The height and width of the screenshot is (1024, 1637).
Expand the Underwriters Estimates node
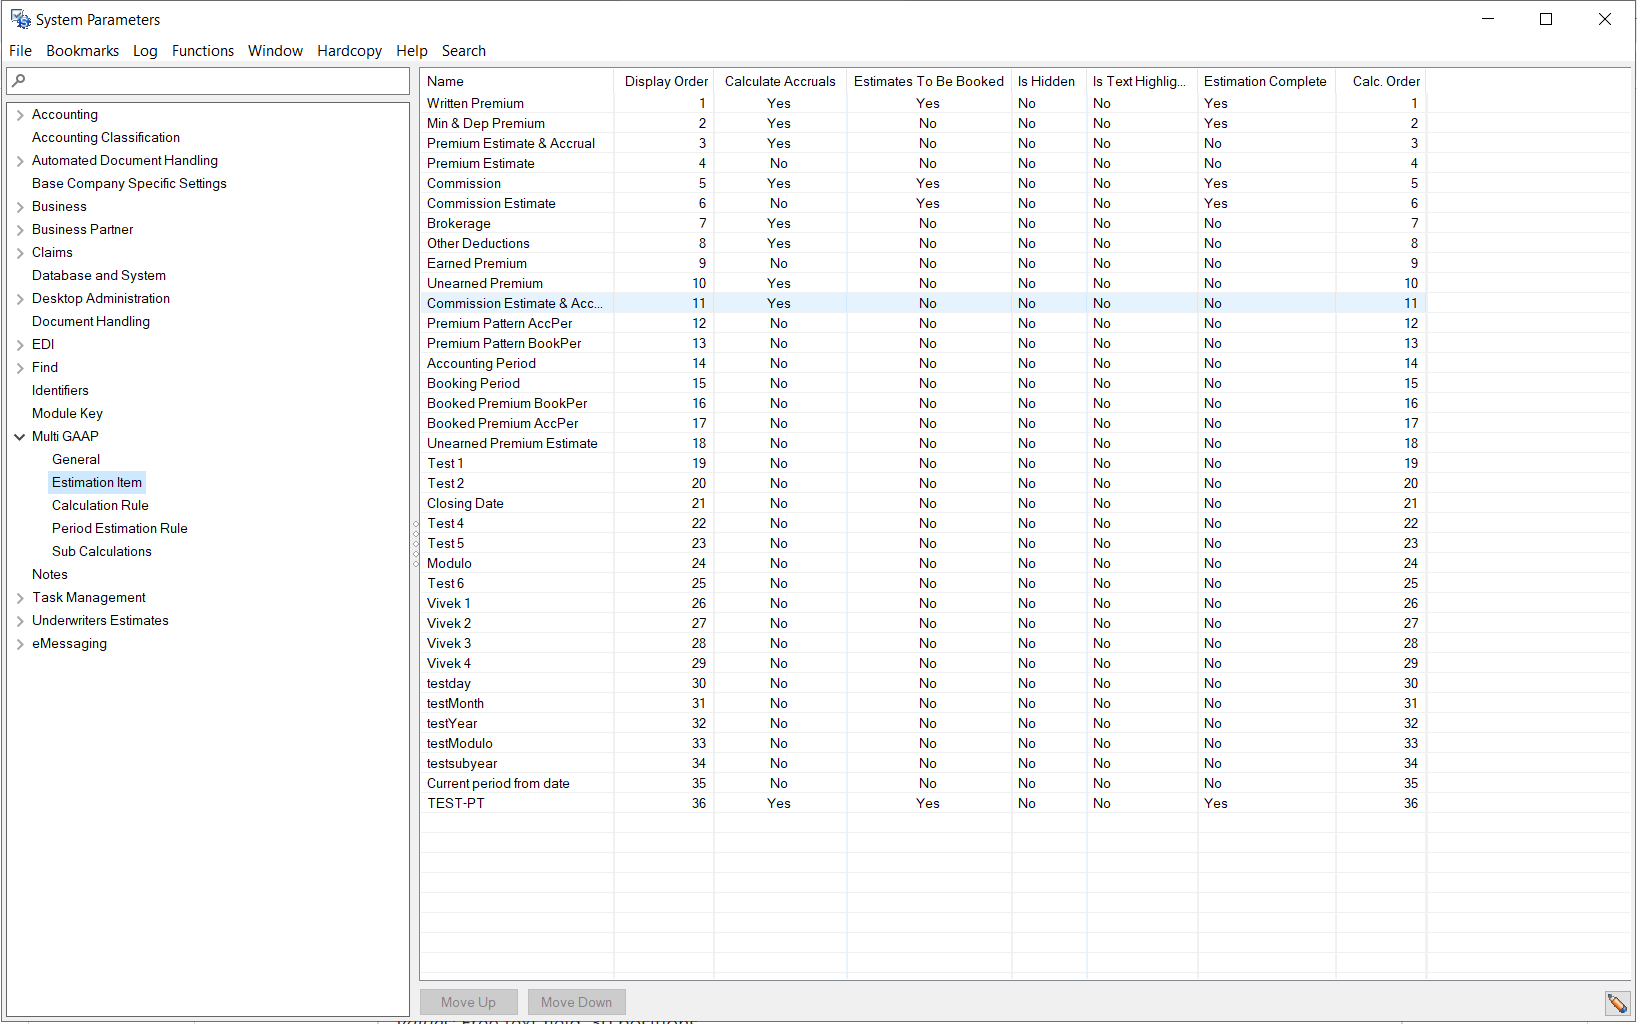tap(20, 620)
